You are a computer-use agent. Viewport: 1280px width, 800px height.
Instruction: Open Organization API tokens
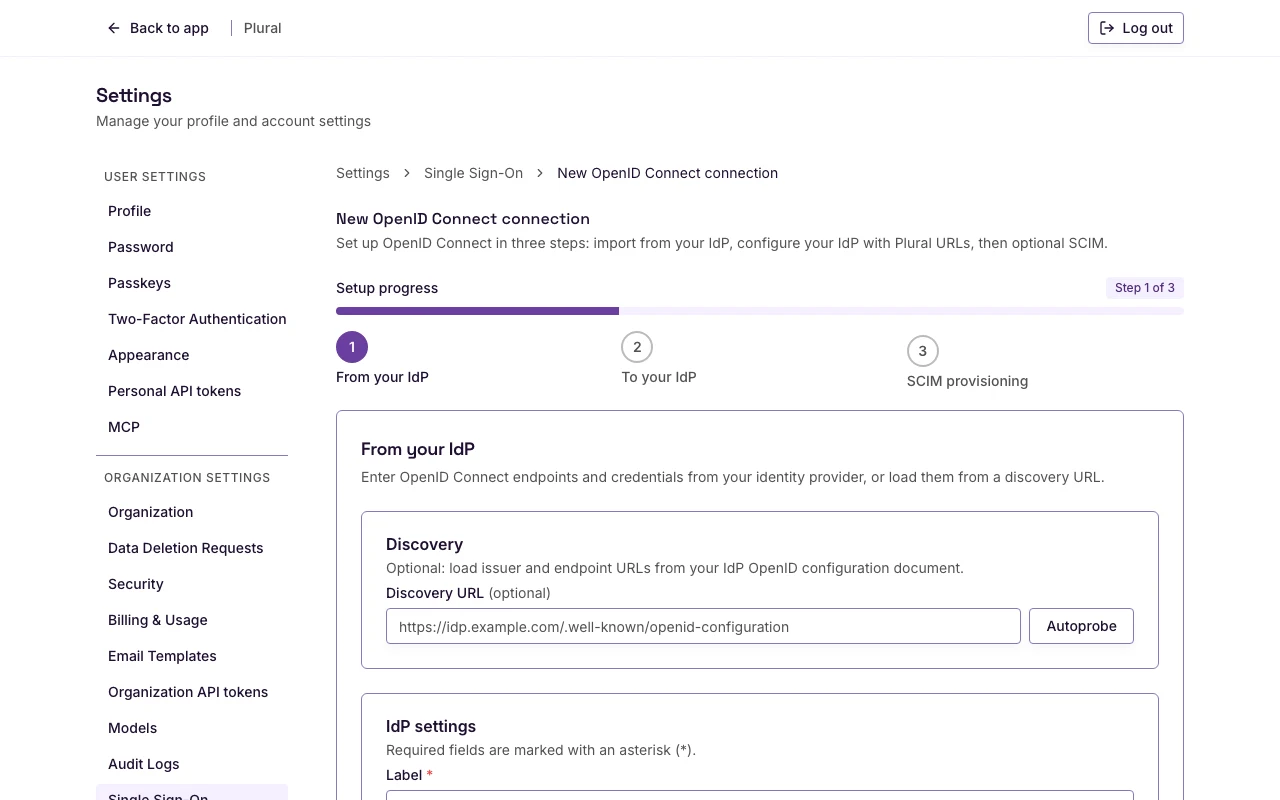pos(192,692)
